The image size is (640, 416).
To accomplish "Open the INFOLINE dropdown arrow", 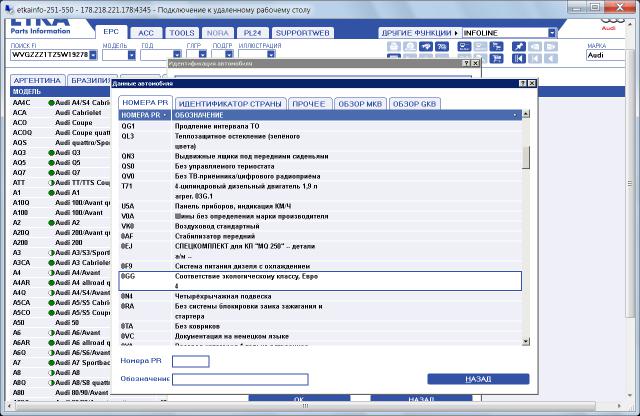I will click(552, 33).
